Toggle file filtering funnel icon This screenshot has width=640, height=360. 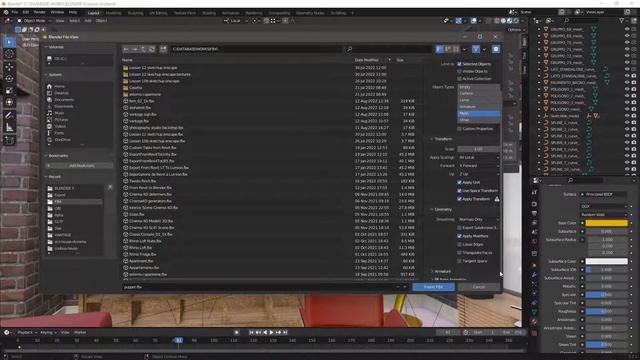click(x=476, y=49)
